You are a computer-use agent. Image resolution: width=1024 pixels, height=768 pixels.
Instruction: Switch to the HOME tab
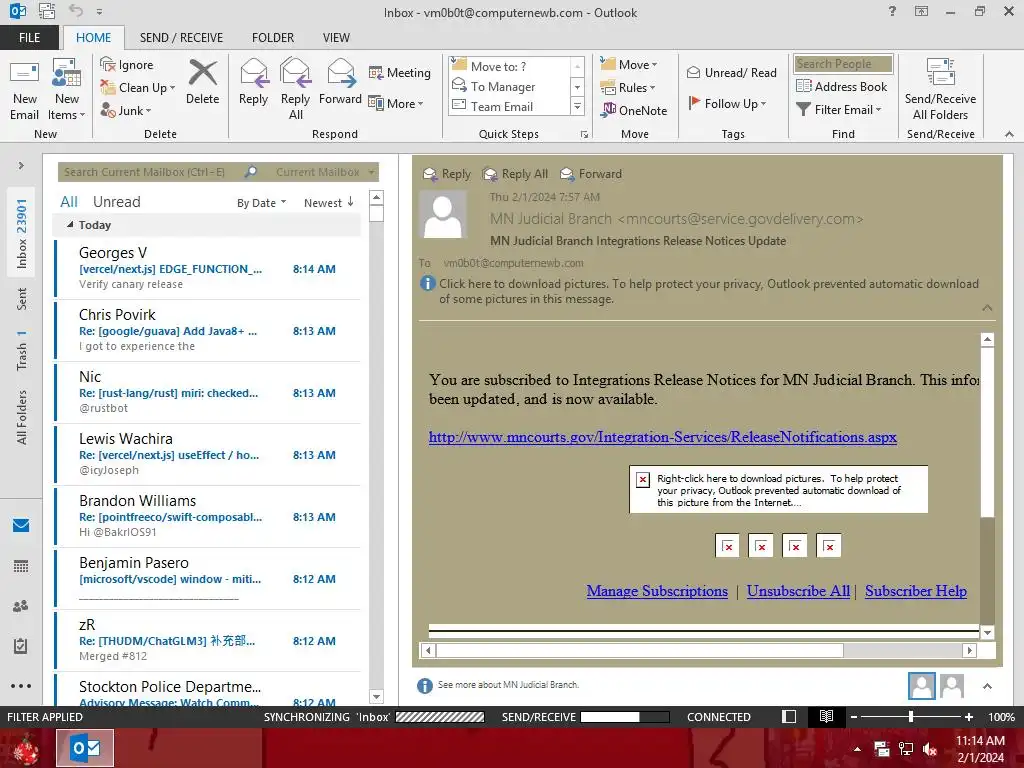click(x=93, y=38)
